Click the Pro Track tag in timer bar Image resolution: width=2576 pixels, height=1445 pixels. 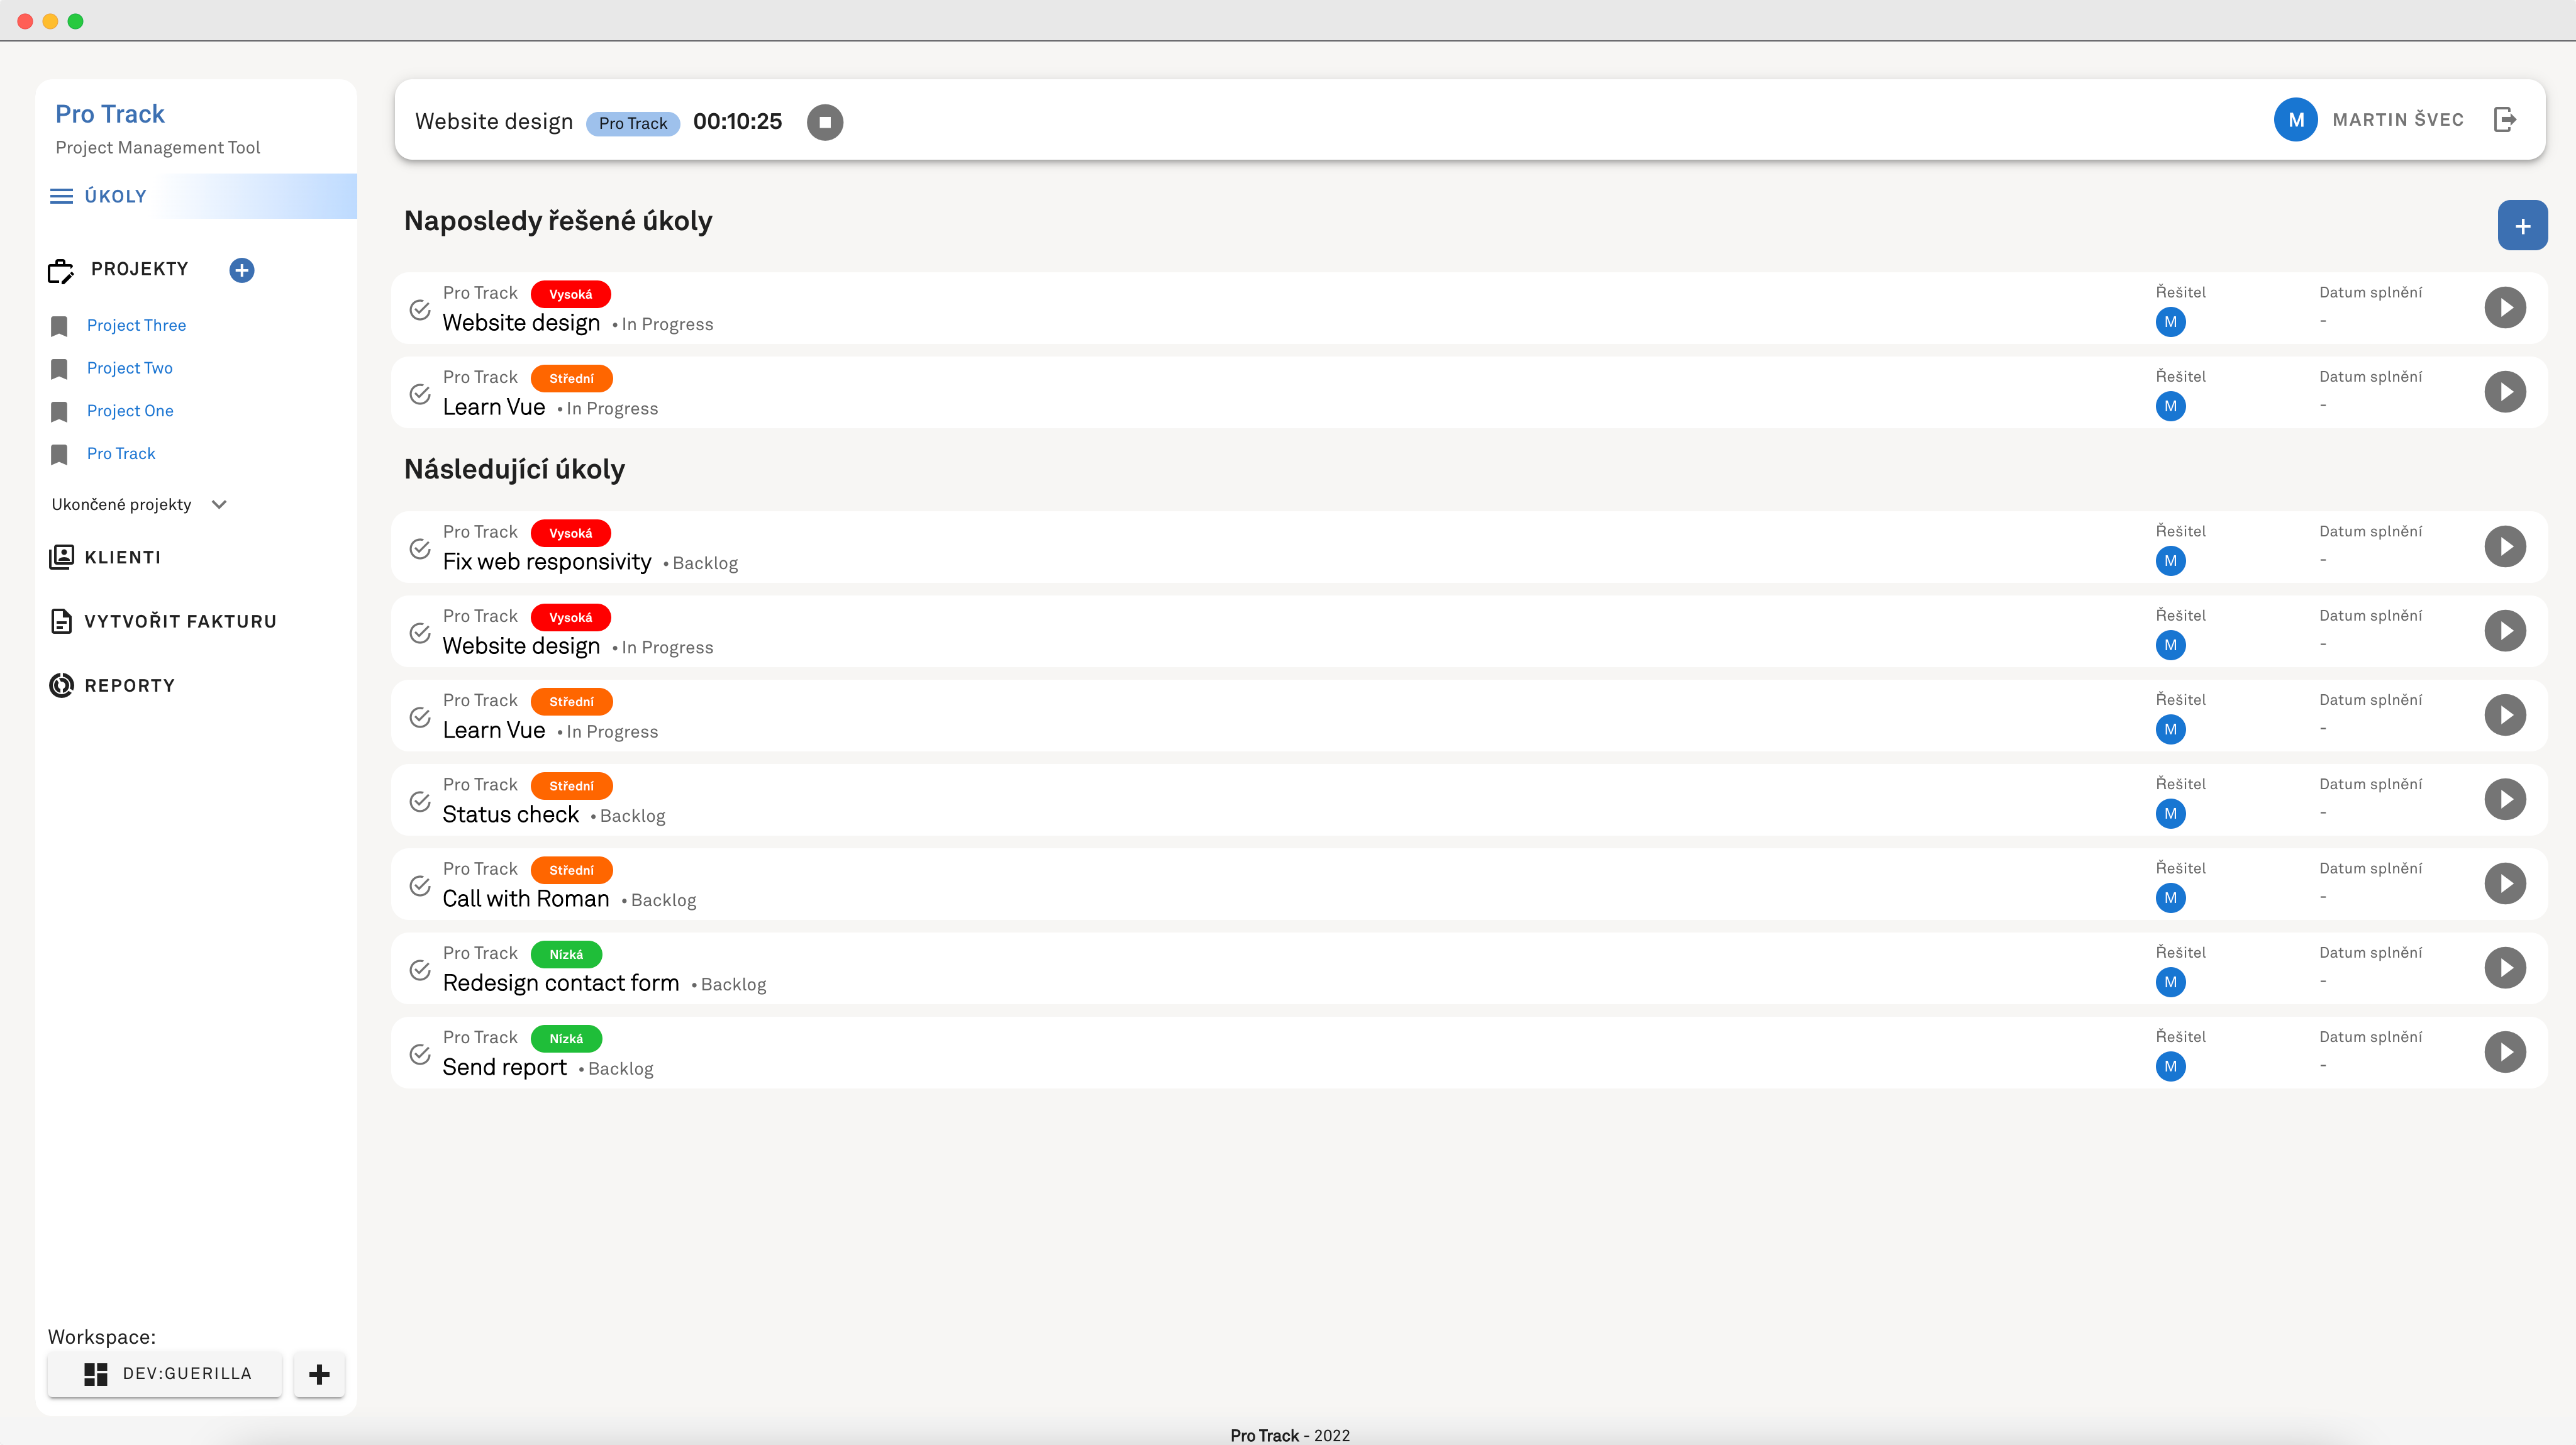[632, 124]
